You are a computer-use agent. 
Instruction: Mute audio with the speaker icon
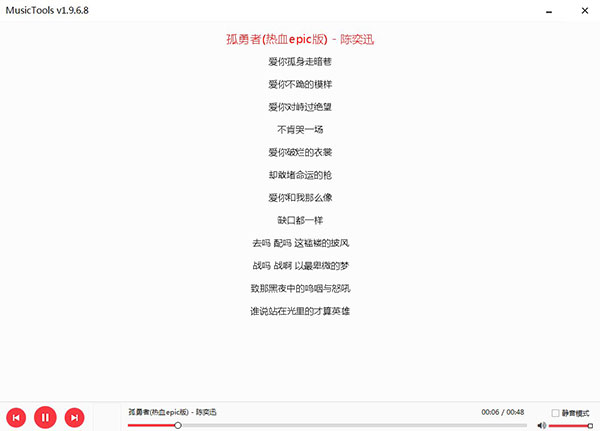click(x=541, y=425)
